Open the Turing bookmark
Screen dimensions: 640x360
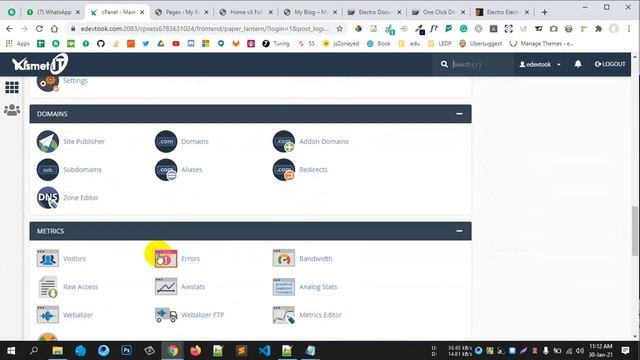pos(276,43)
